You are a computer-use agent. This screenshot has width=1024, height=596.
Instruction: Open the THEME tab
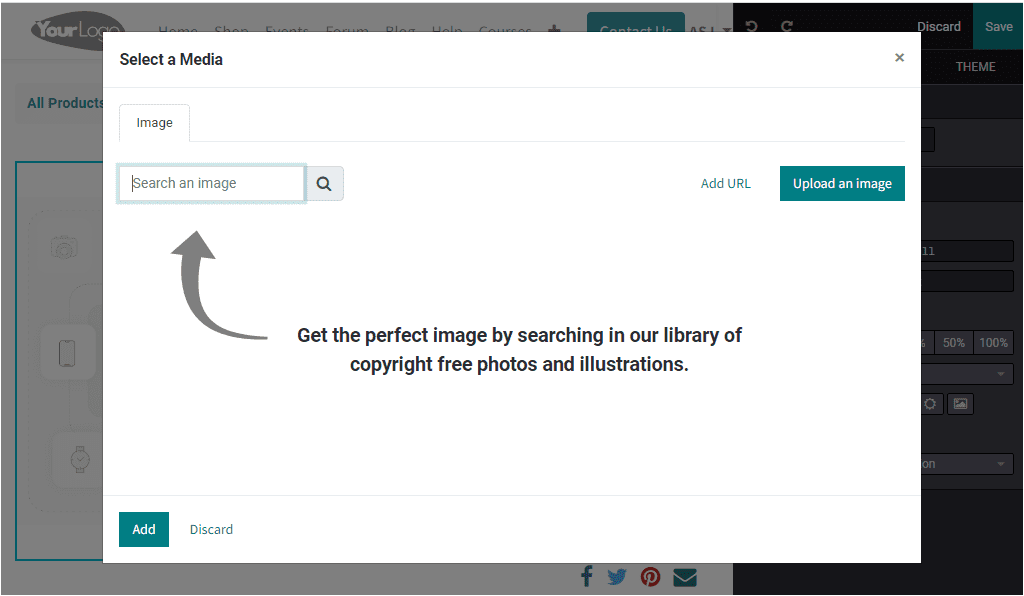pos(974,66)
